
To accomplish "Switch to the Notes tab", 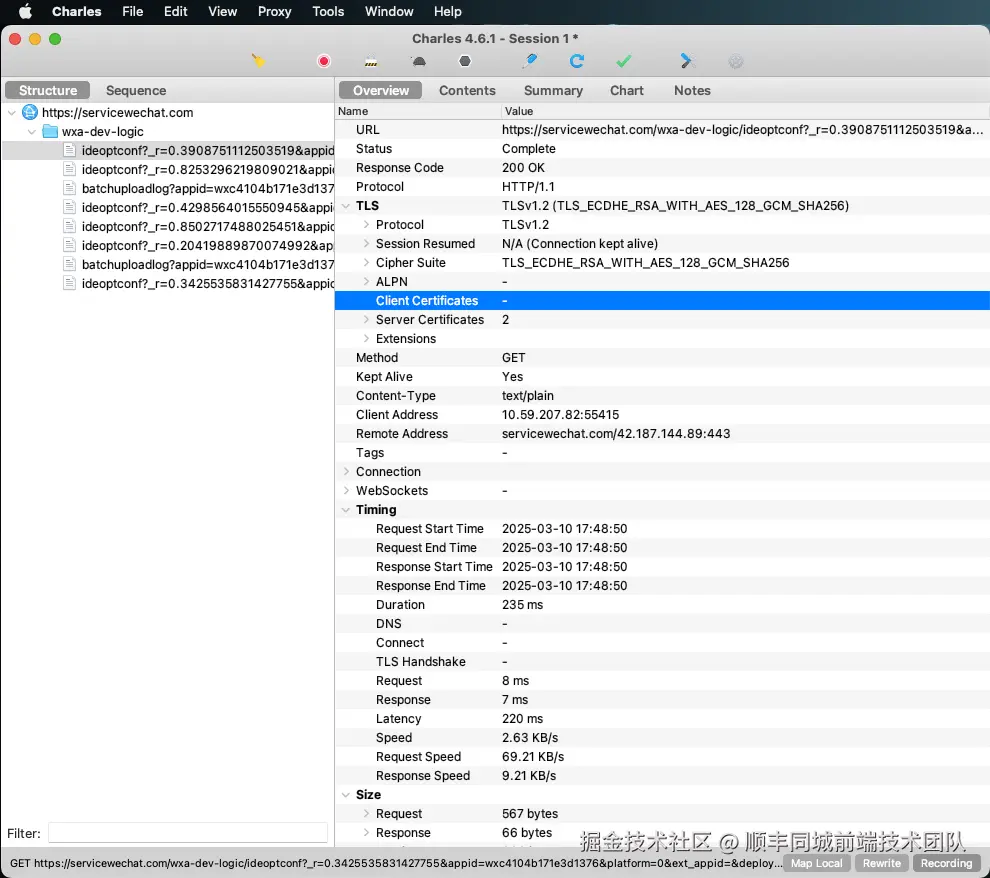I will click(692, 90).
